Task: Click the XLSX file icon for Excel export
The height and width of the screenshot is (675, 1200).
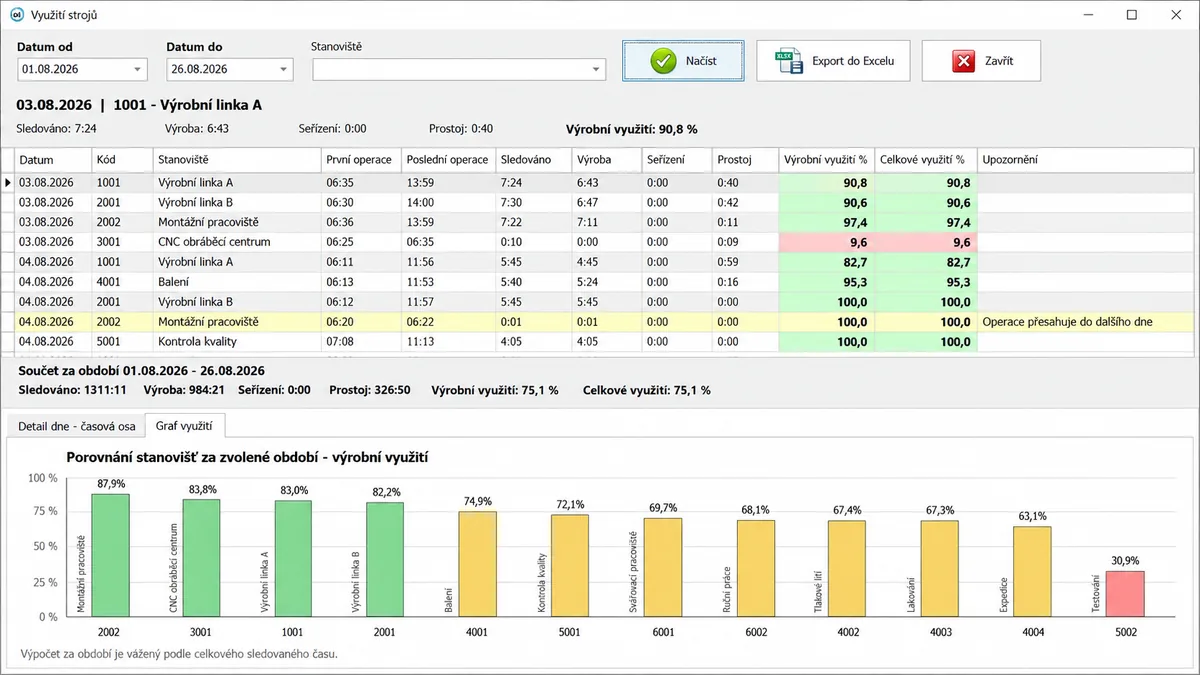Action: tap(790, 61)
